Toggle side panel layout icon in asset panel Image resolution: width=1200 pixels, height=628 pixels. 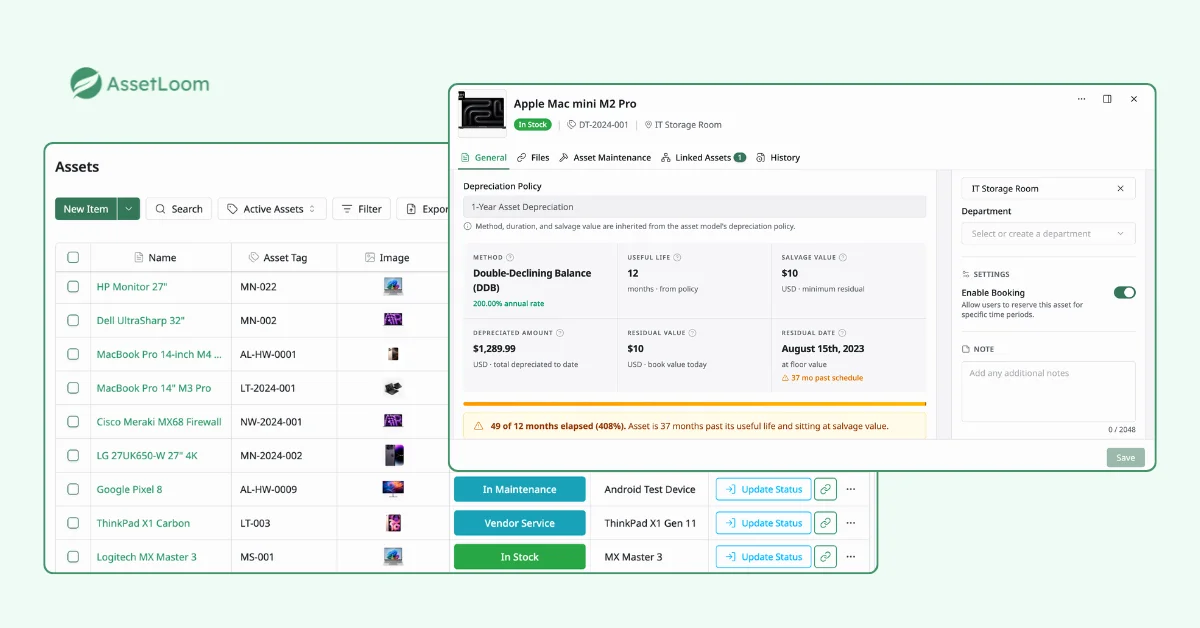(x=1107, y=99)
